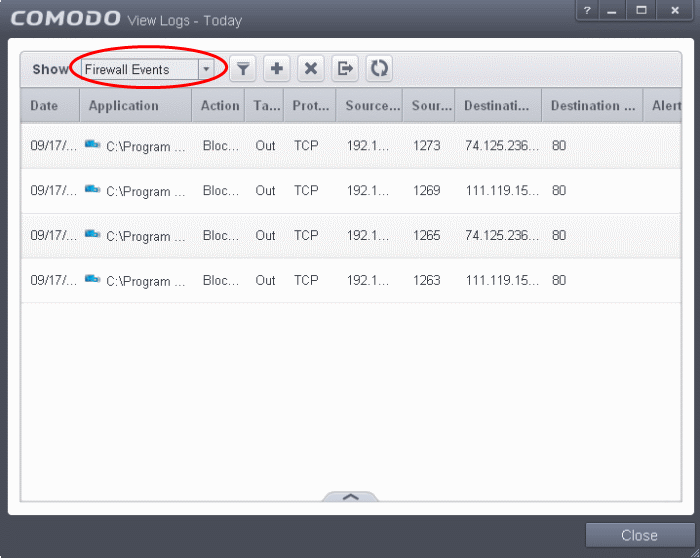Click TCP protocol in the 1269 row

[x=306, y=191]
